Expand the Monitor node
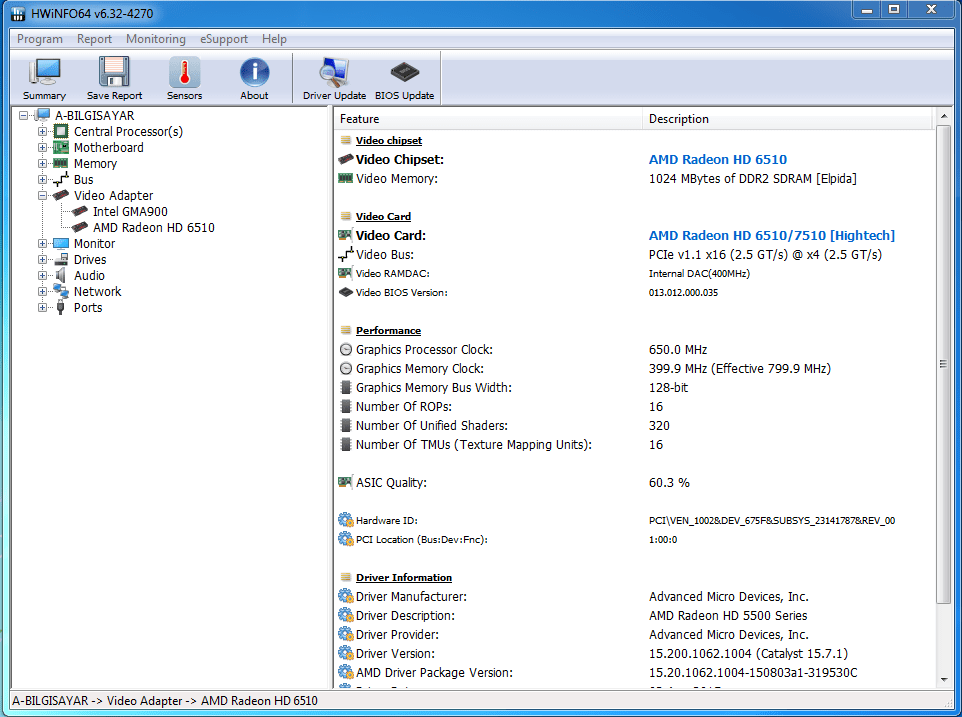 point(42,243)
